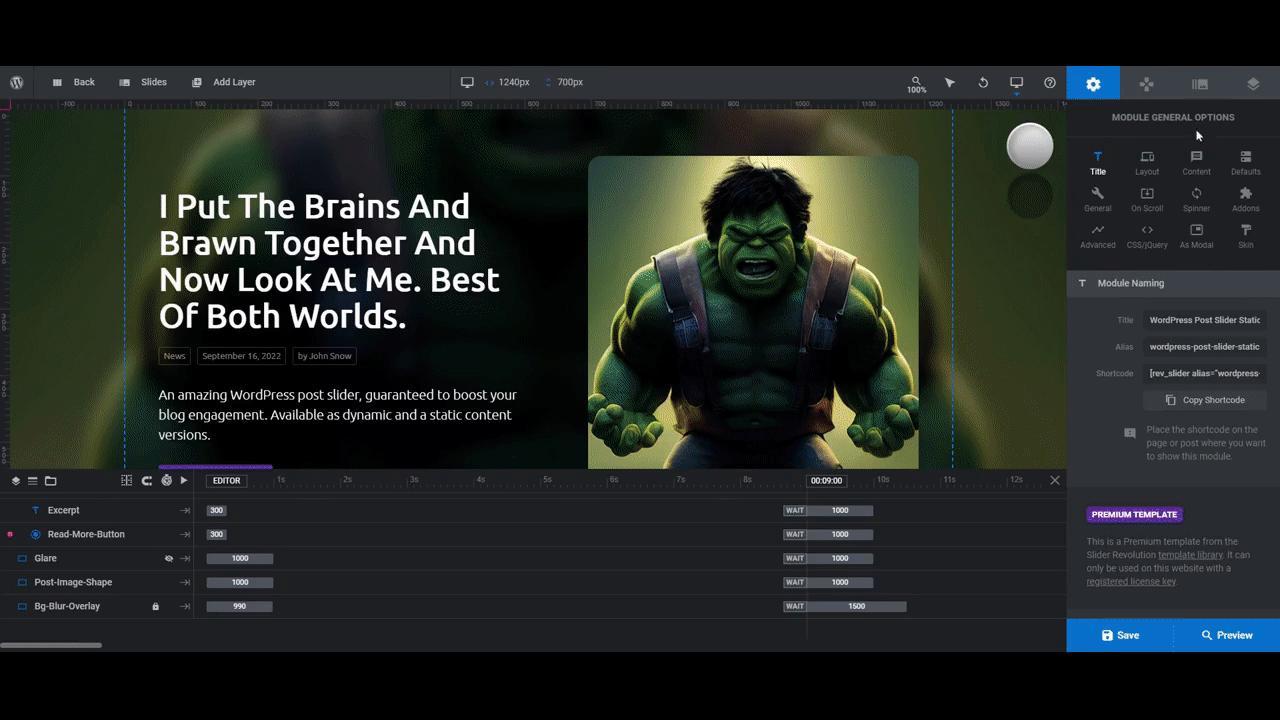Image resolution: width=1280 pixels, height=720 pixels.
Task: Open the help question mark icon
Action: click(x=1049, y=82)
